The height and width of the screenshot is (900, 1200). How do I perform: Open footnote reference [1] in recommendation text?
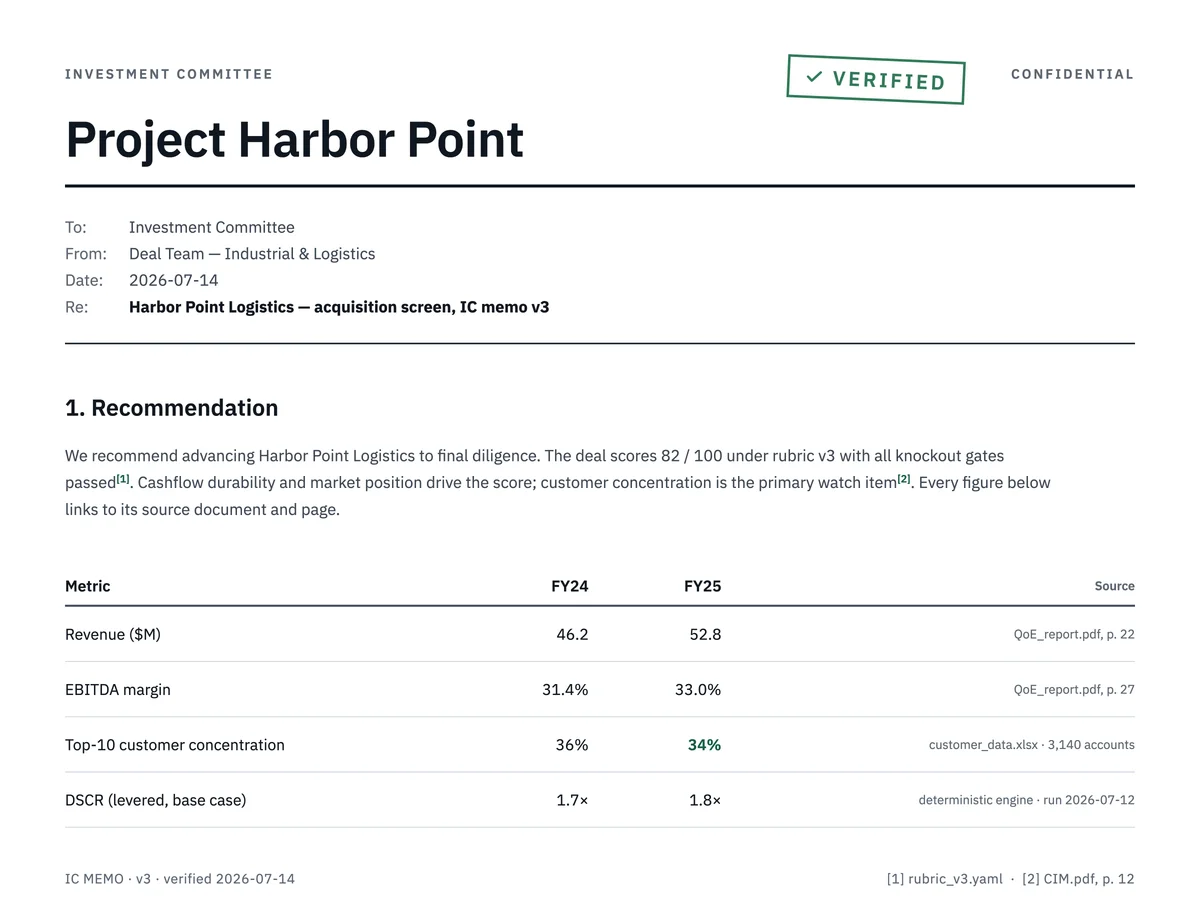123,479
